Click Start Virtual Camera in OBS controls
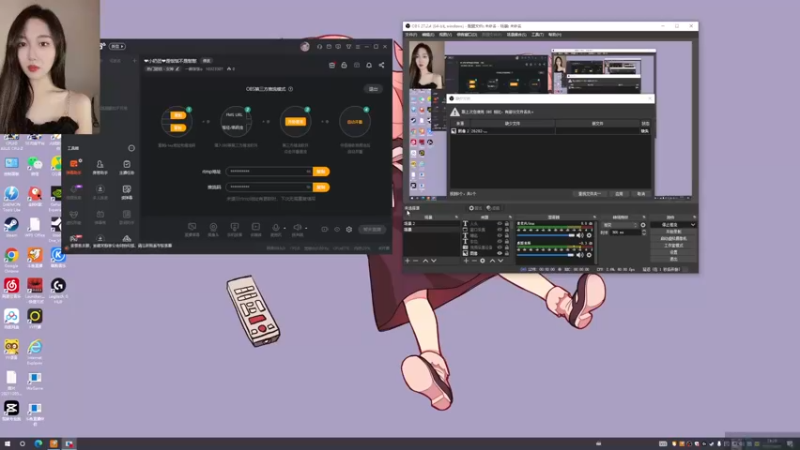 point(674,239)
